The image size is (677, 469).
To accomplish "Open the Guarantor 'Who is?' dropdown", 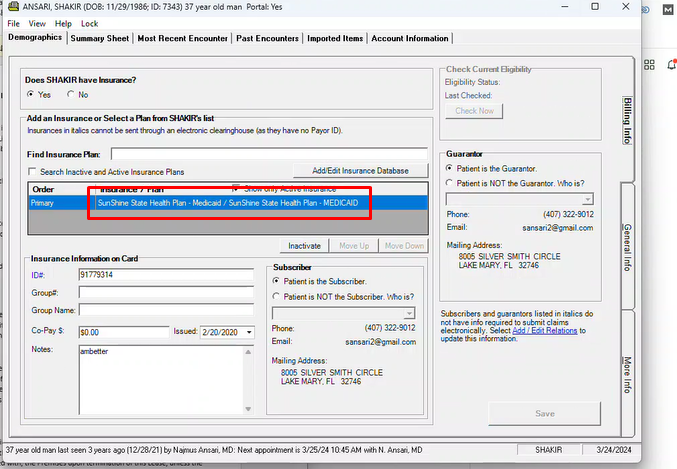I will (587, 199).
